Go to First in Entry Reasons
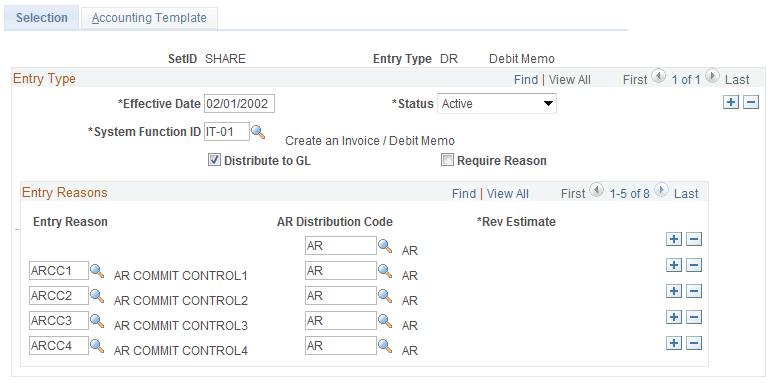The height and width of the screenshot is (383, 775). point(573,194)
